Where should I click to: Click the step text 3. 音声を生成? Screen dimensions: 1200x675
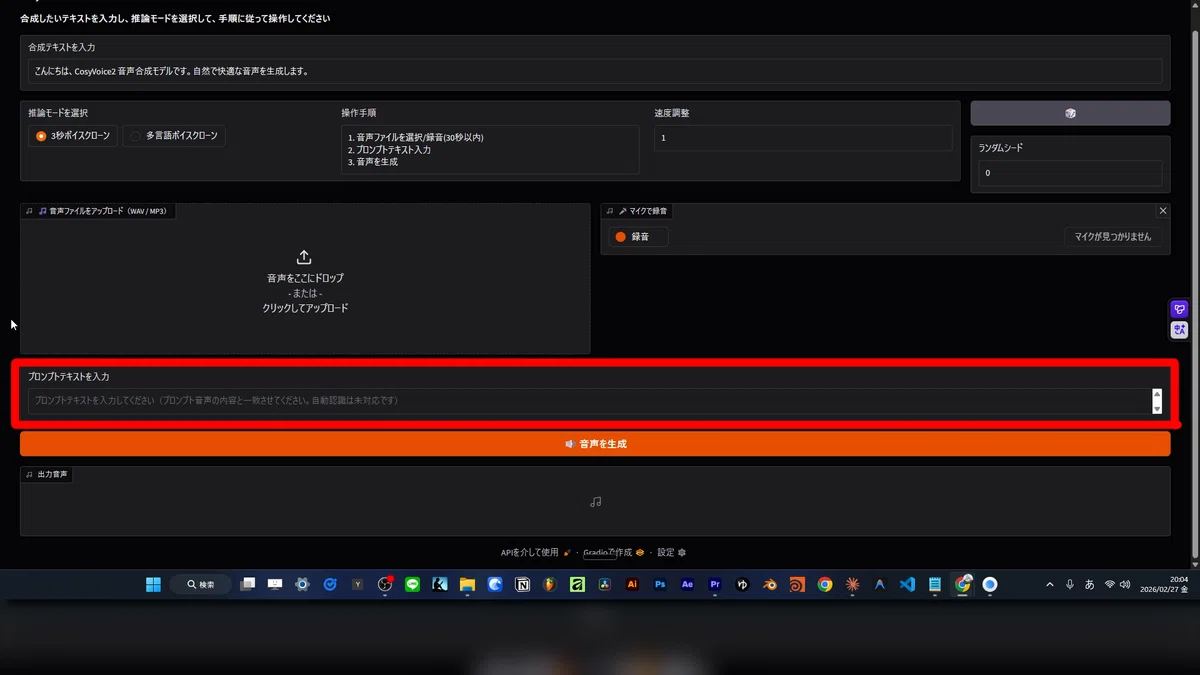coord(373,161)
